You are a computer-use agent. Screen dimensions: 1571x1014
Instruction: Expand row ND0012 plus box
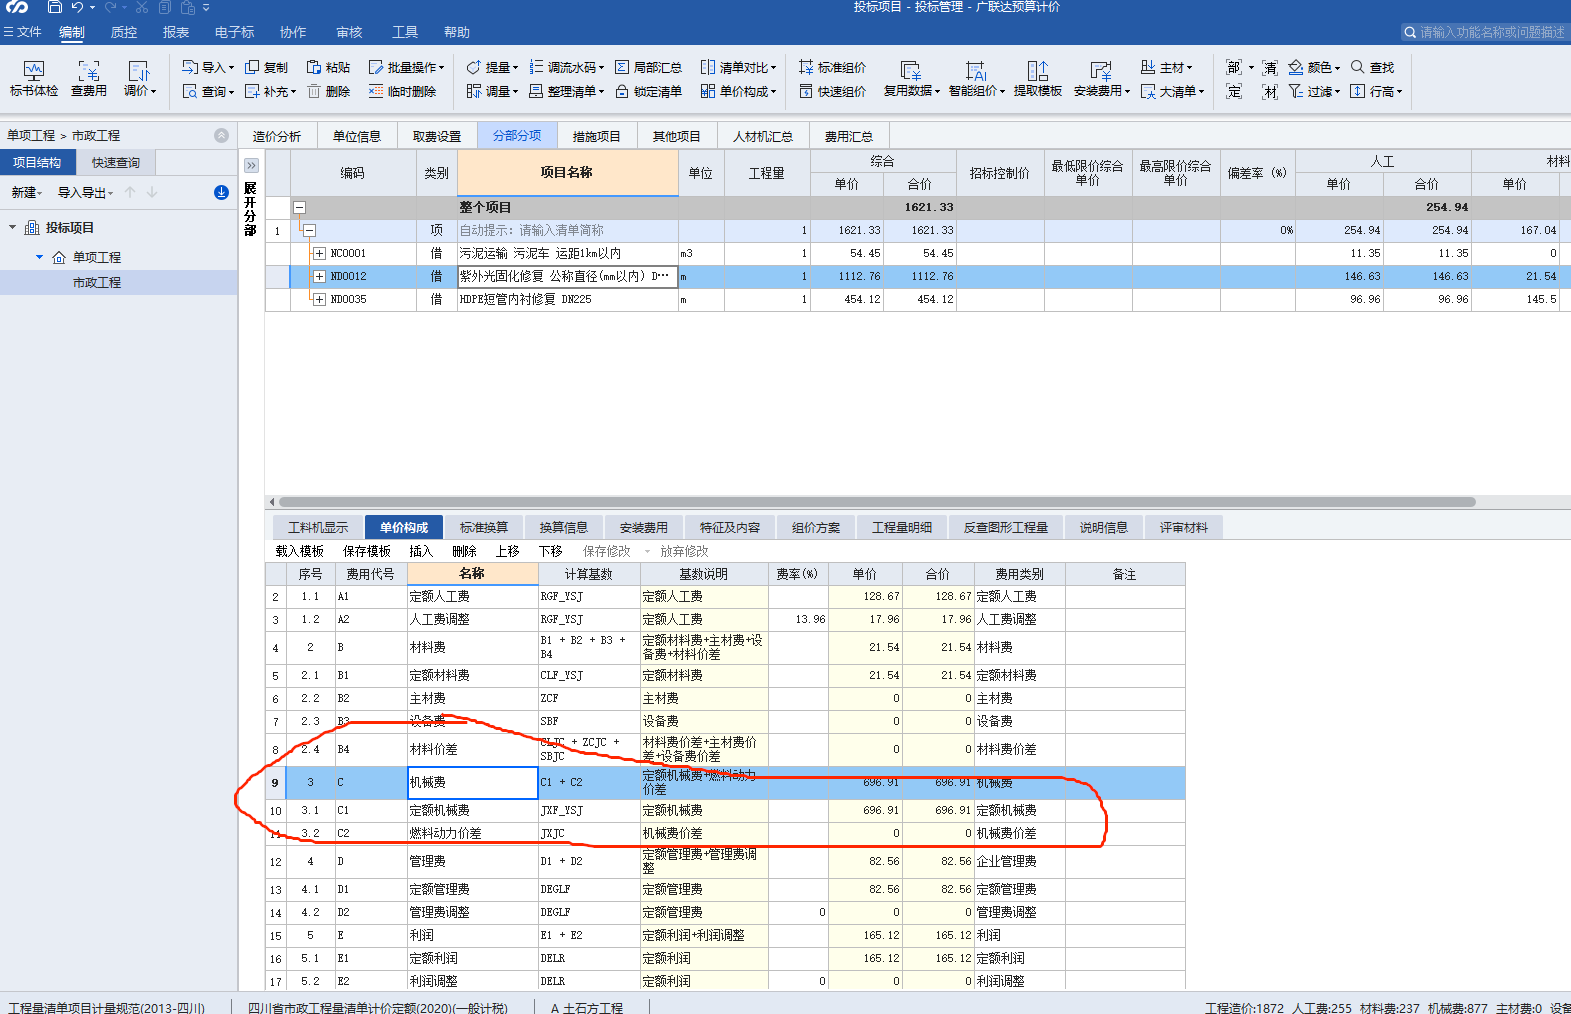click(x=319, y=276)
